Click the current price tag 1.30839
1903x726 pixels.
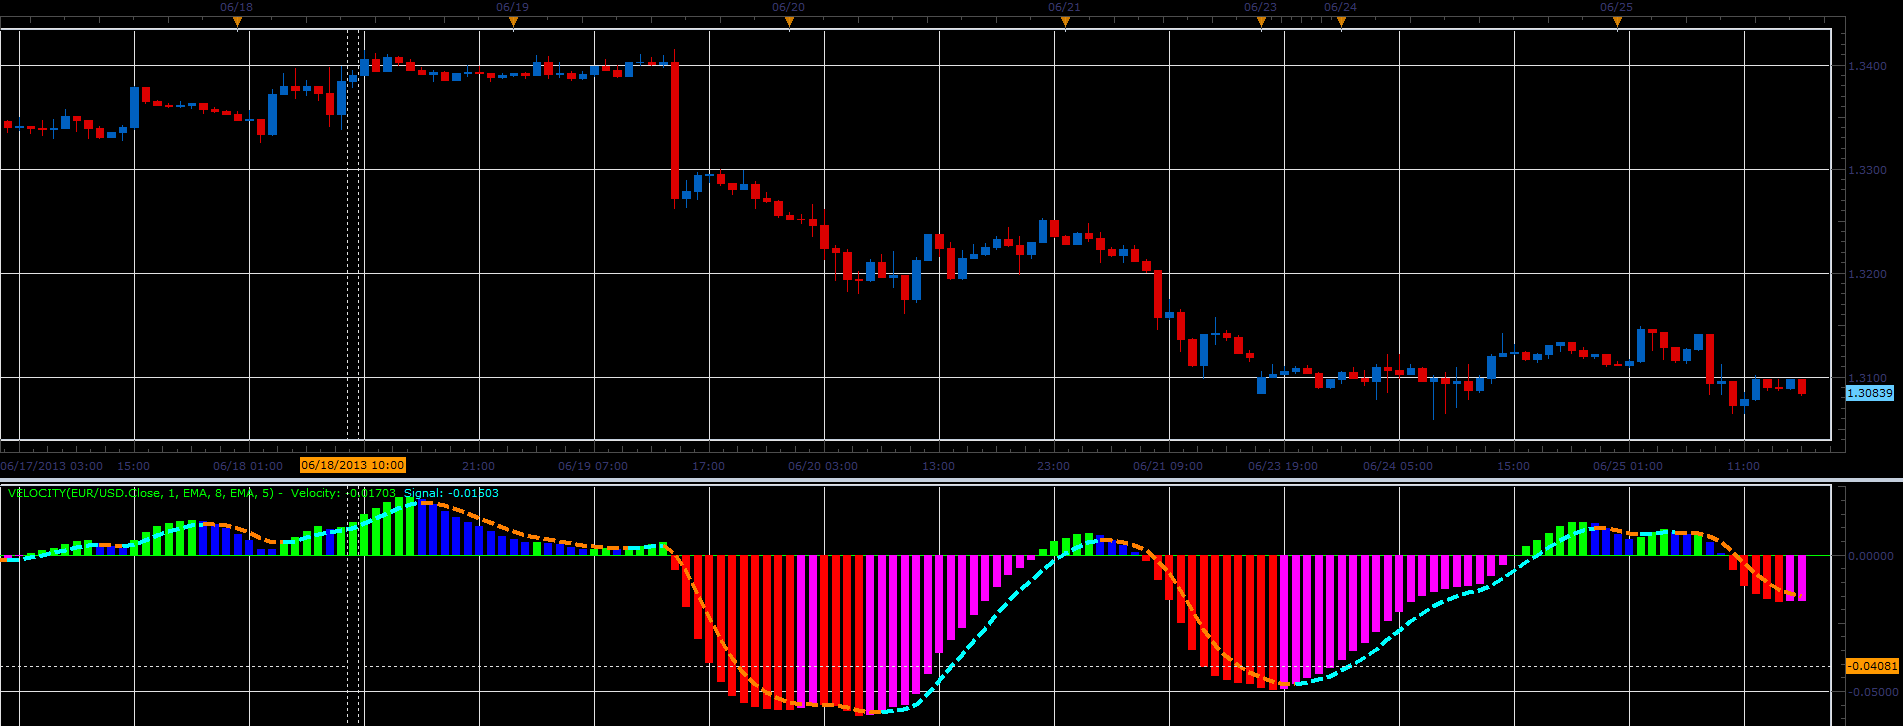point(1869,393)
